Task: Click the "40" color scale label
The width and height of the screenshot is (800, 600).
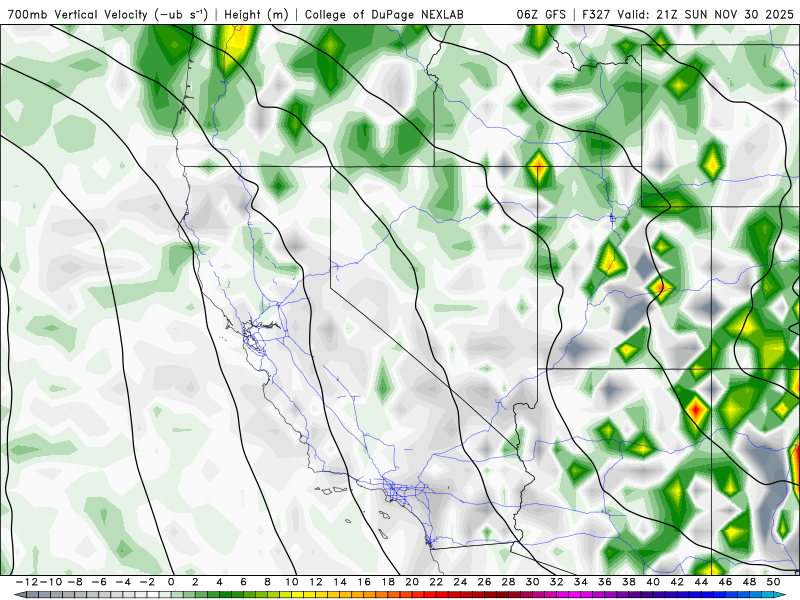Action: click(x=653, y=582)
